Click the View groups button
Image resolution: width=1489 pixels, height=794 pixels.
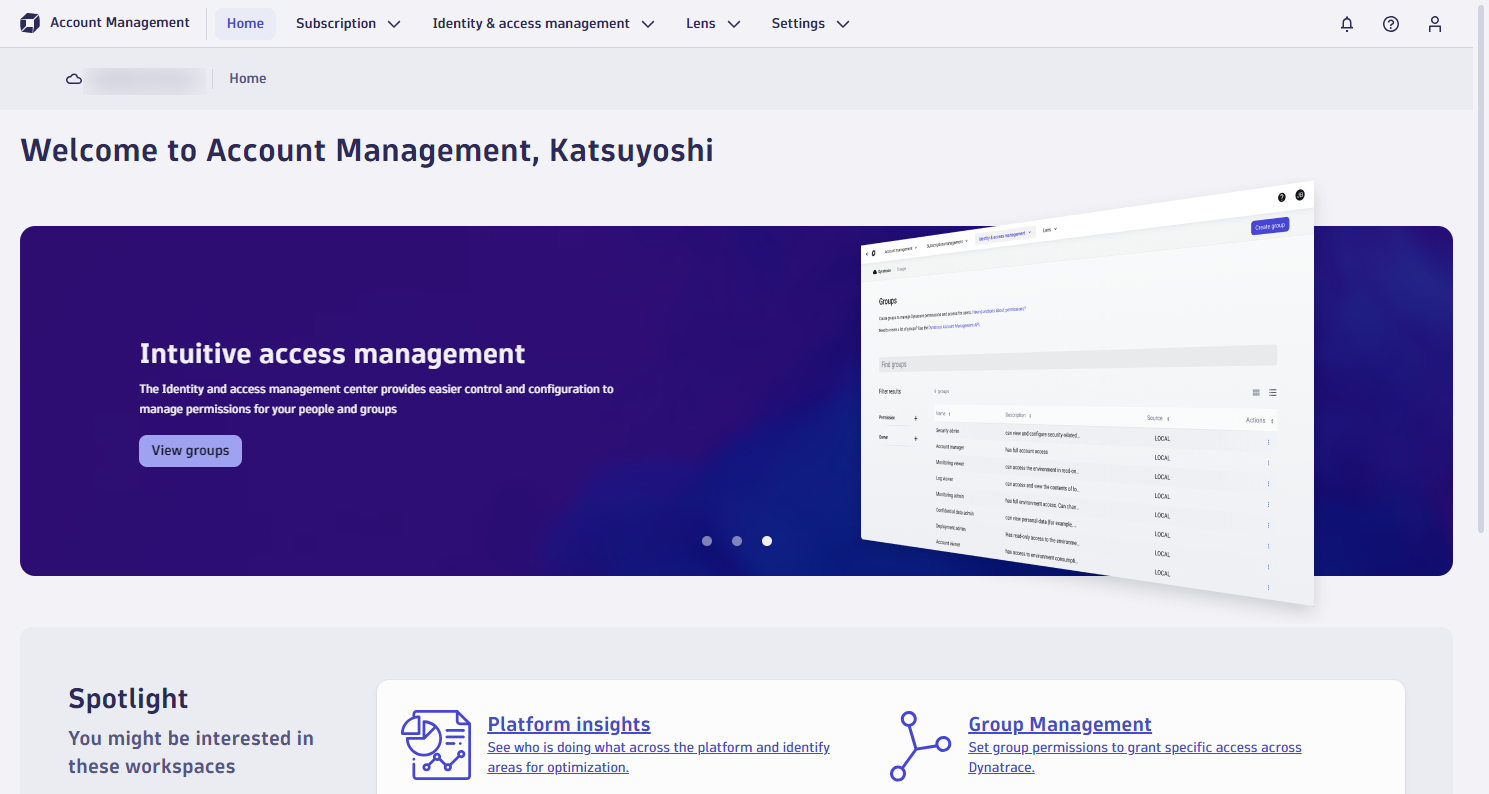[x=190, y=451]
